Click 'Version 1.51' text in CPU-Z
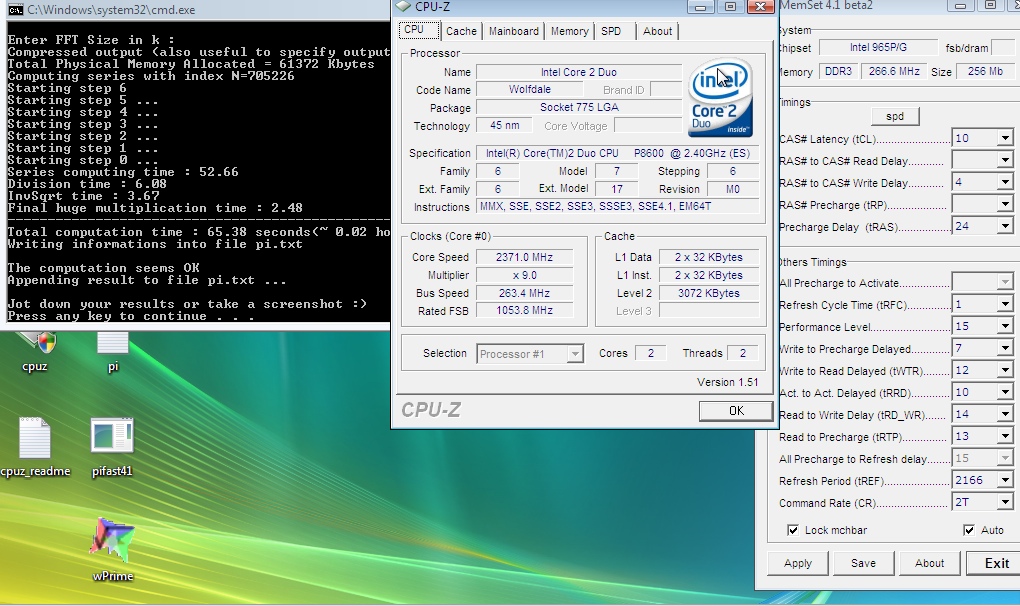 coord(727,382)
